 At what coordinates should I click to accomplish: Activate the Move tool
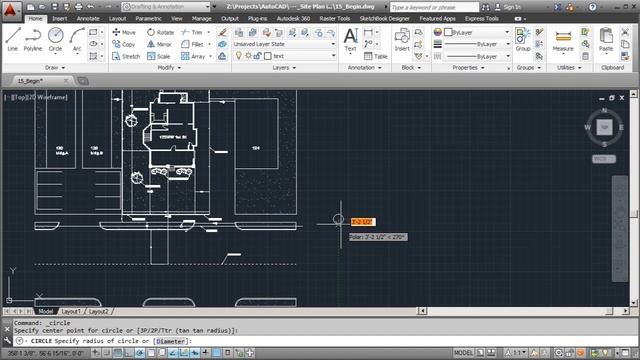(124, 32)
